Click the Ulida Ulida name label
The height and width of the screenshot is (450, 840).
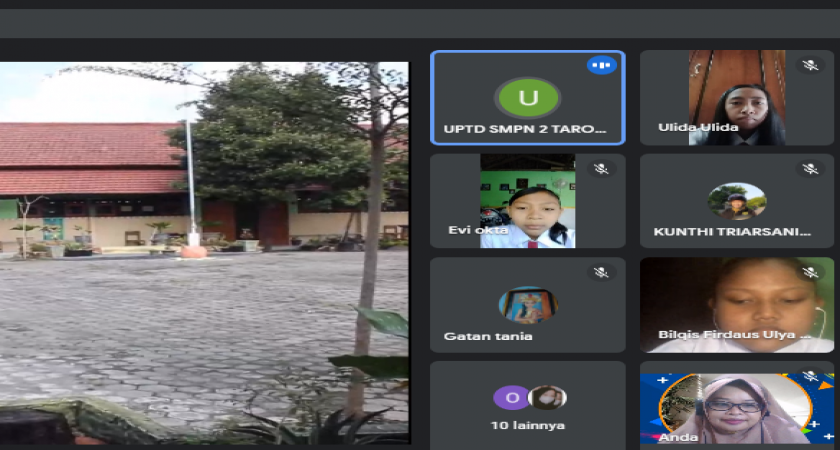698,128
